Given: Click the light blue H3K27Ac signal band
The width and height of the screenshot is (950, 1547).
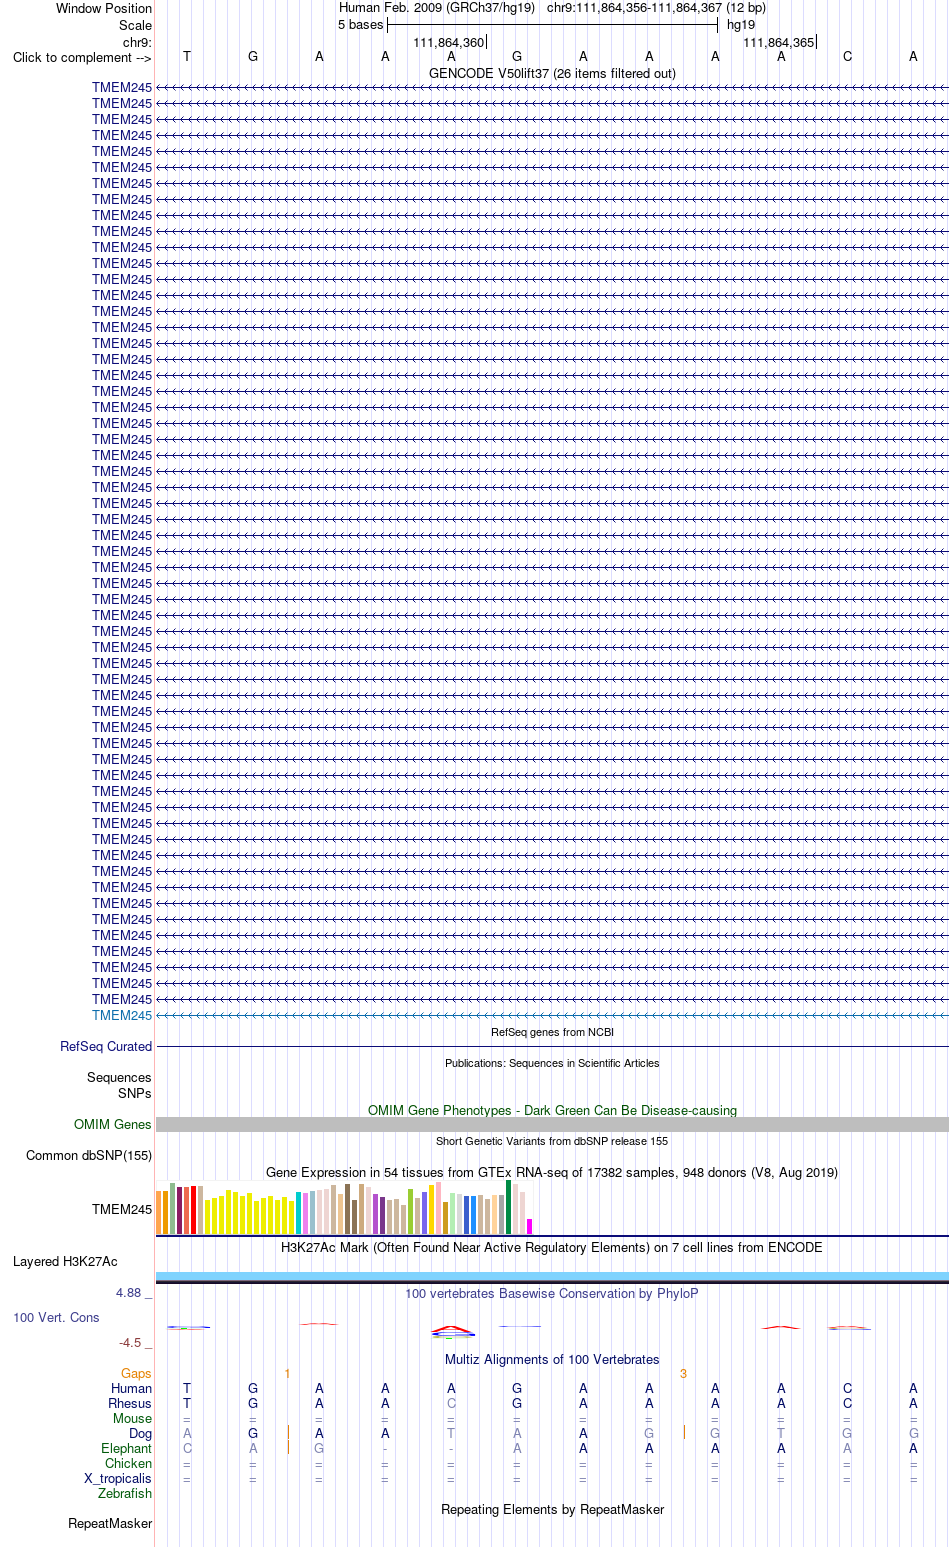Looking at the screenshot, I should point(552,1276).
